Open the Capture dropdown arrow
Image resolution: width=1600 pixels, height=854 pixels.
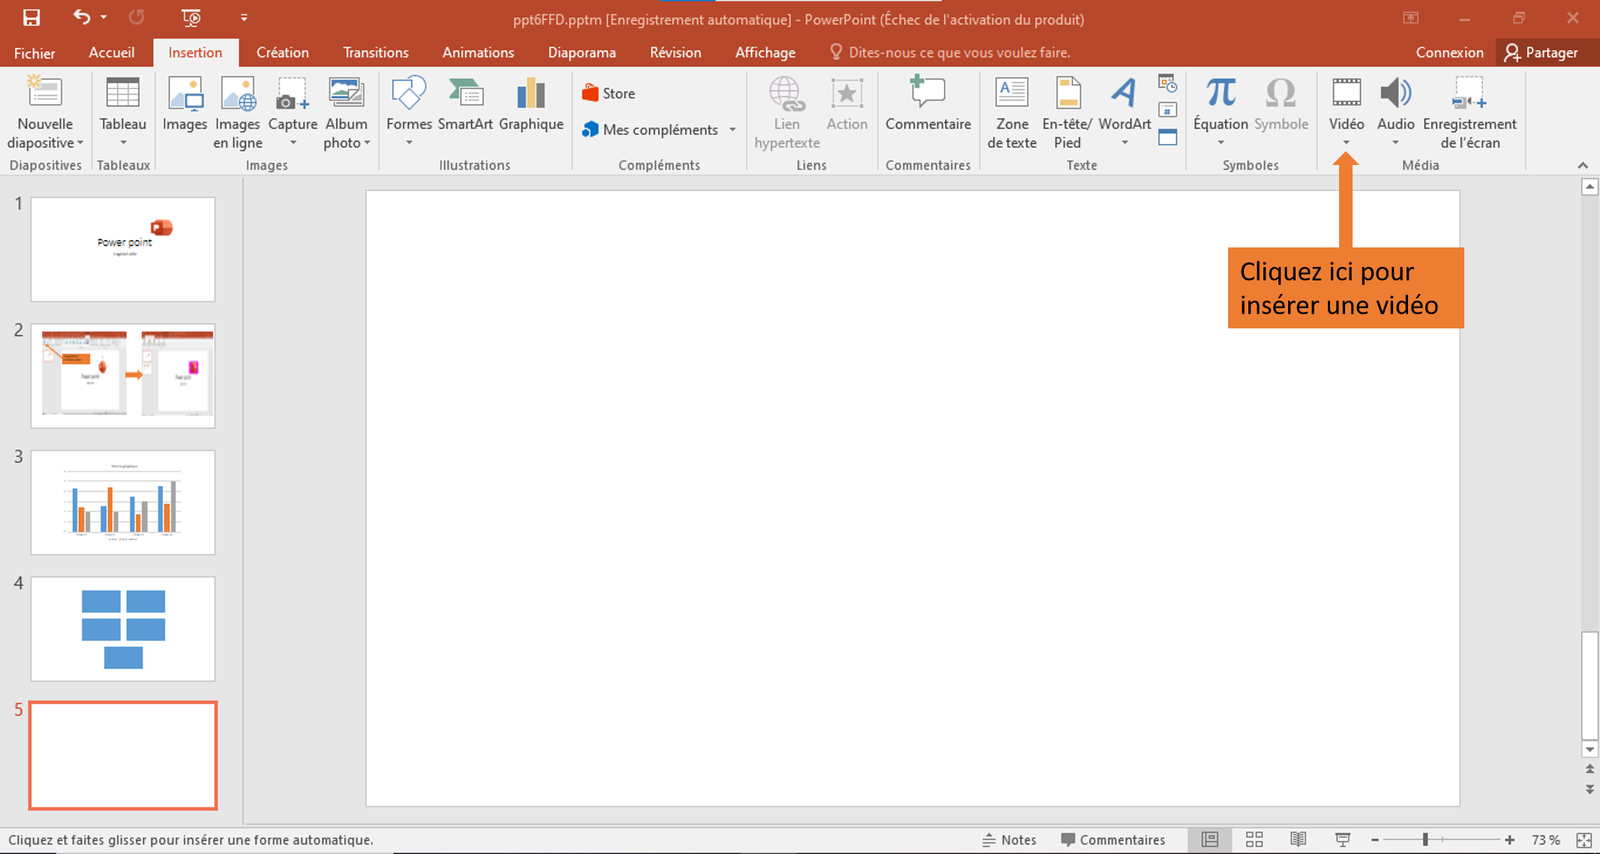point(293,143)
